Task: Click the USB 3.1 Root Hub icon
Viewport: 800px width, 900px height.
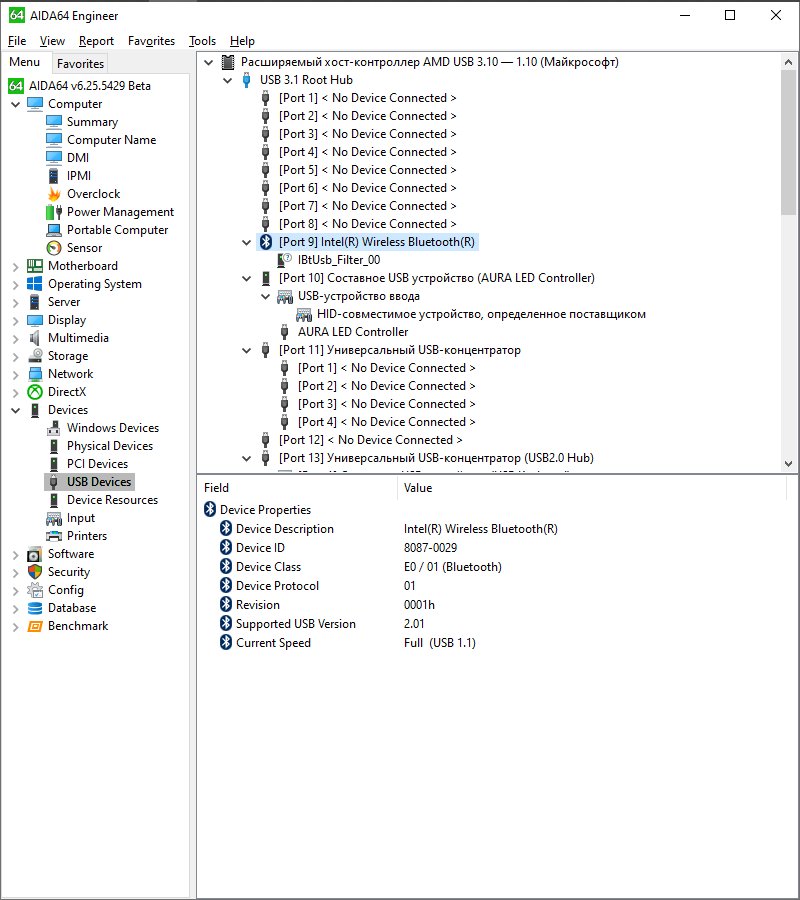Action: point(247,80)
